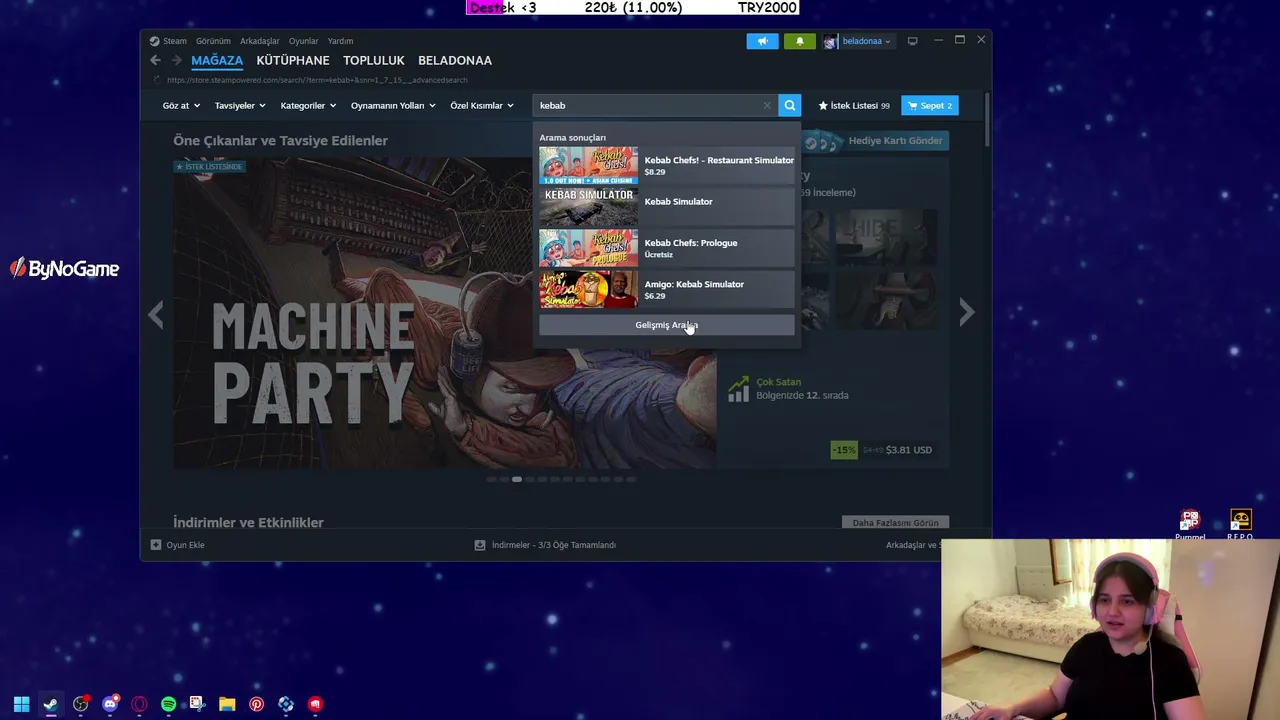This screenshot has height=720, width=1280.
Task: Open Kebab Chefs! Restaurant Simulator thumbnail
Action: [x=588, y=166]
